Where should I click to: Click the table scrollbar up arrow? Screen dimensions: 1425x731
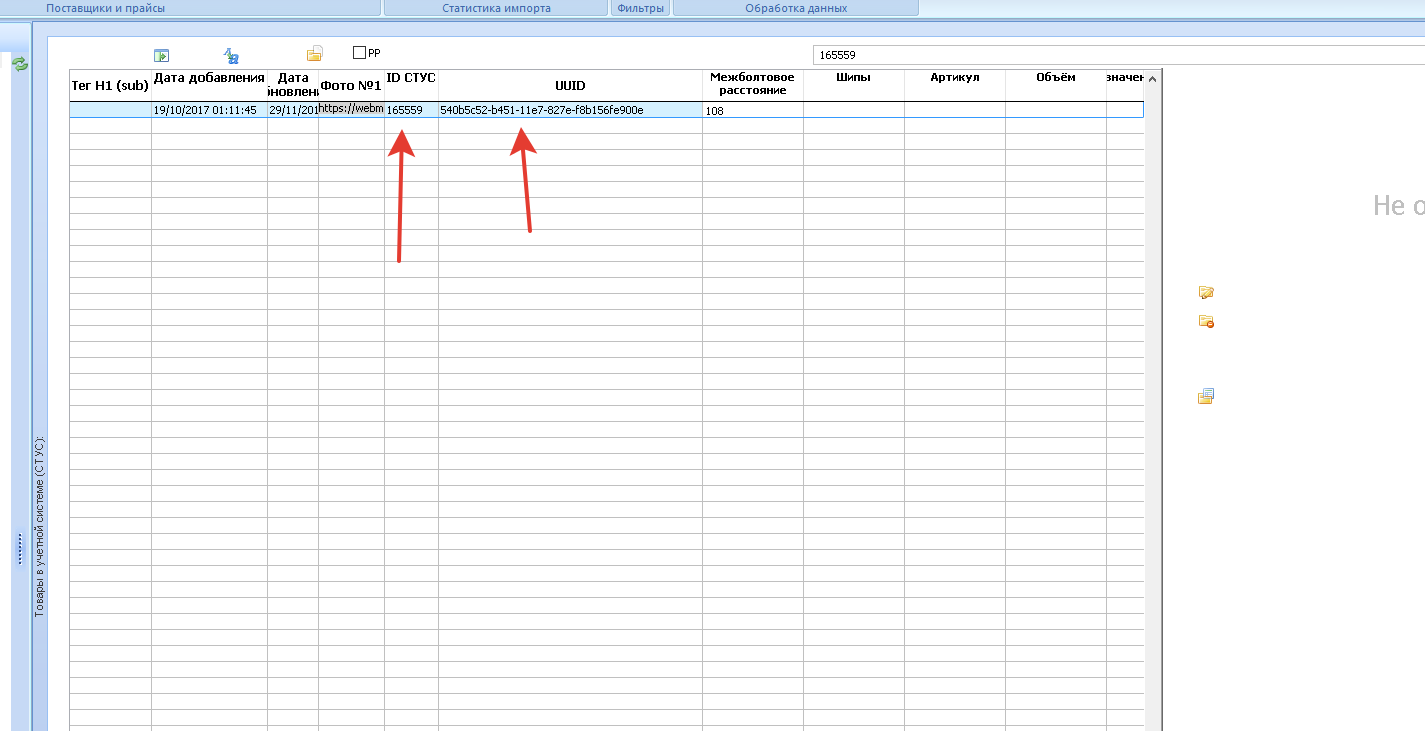1152,79
